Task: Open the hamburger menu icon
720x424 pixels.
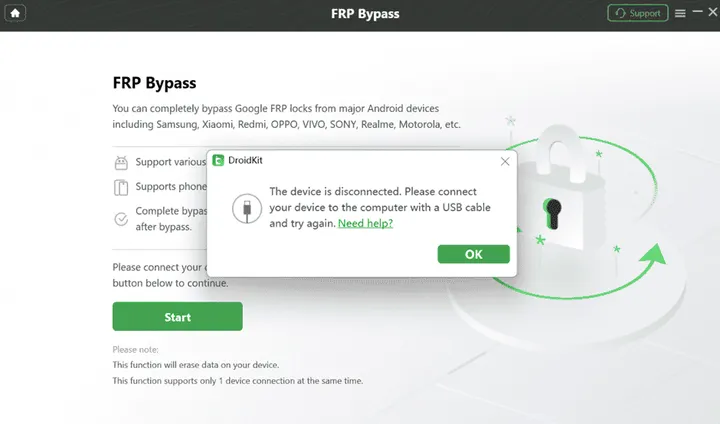Action: (x=680, y=13)
